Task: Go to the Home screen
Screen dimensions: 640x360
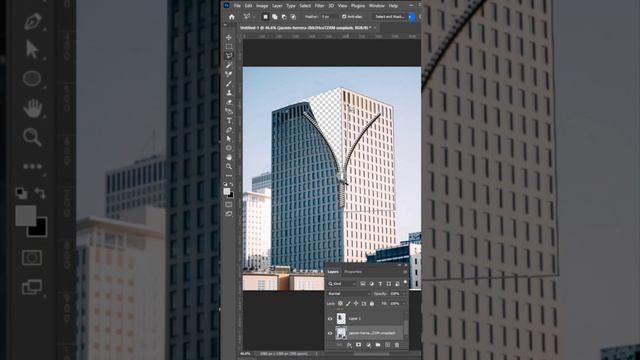Action: (231, 17)
